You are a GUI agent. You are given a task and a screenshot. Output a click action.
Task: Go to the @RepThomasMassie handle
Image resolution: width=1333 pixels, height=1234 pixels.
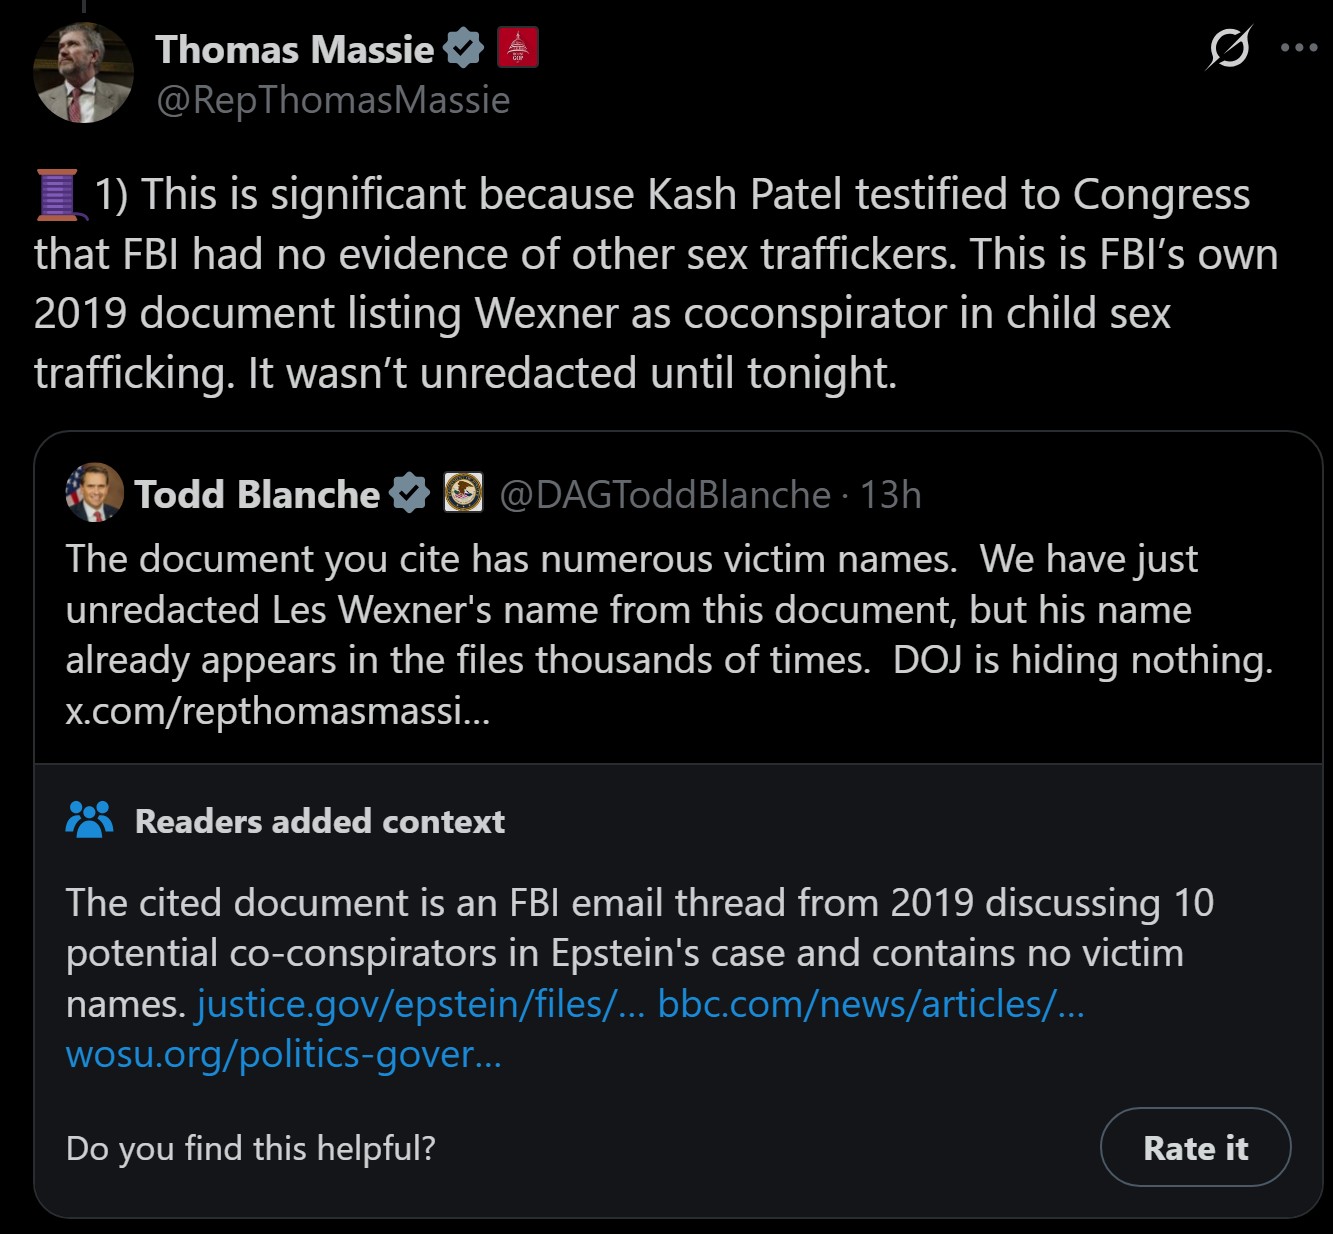click(x=333, y=100)
